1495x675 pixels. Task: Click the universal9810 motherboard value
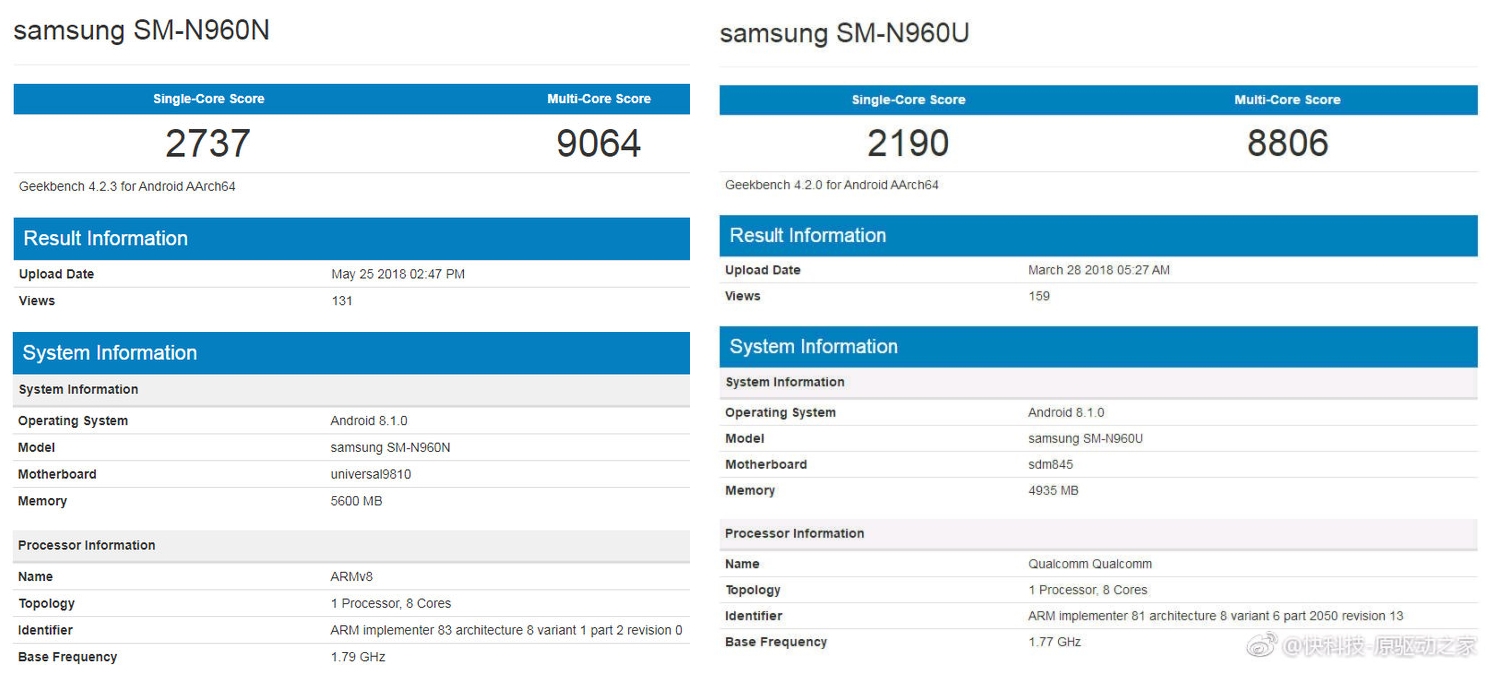[x=370, y=474]
